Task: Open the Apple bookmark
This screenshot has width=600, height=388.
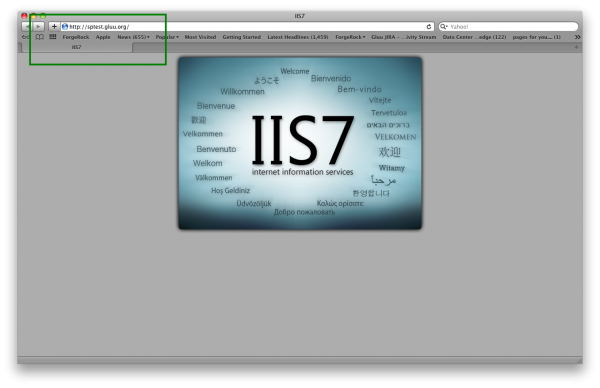Action: tap(103, 37)
